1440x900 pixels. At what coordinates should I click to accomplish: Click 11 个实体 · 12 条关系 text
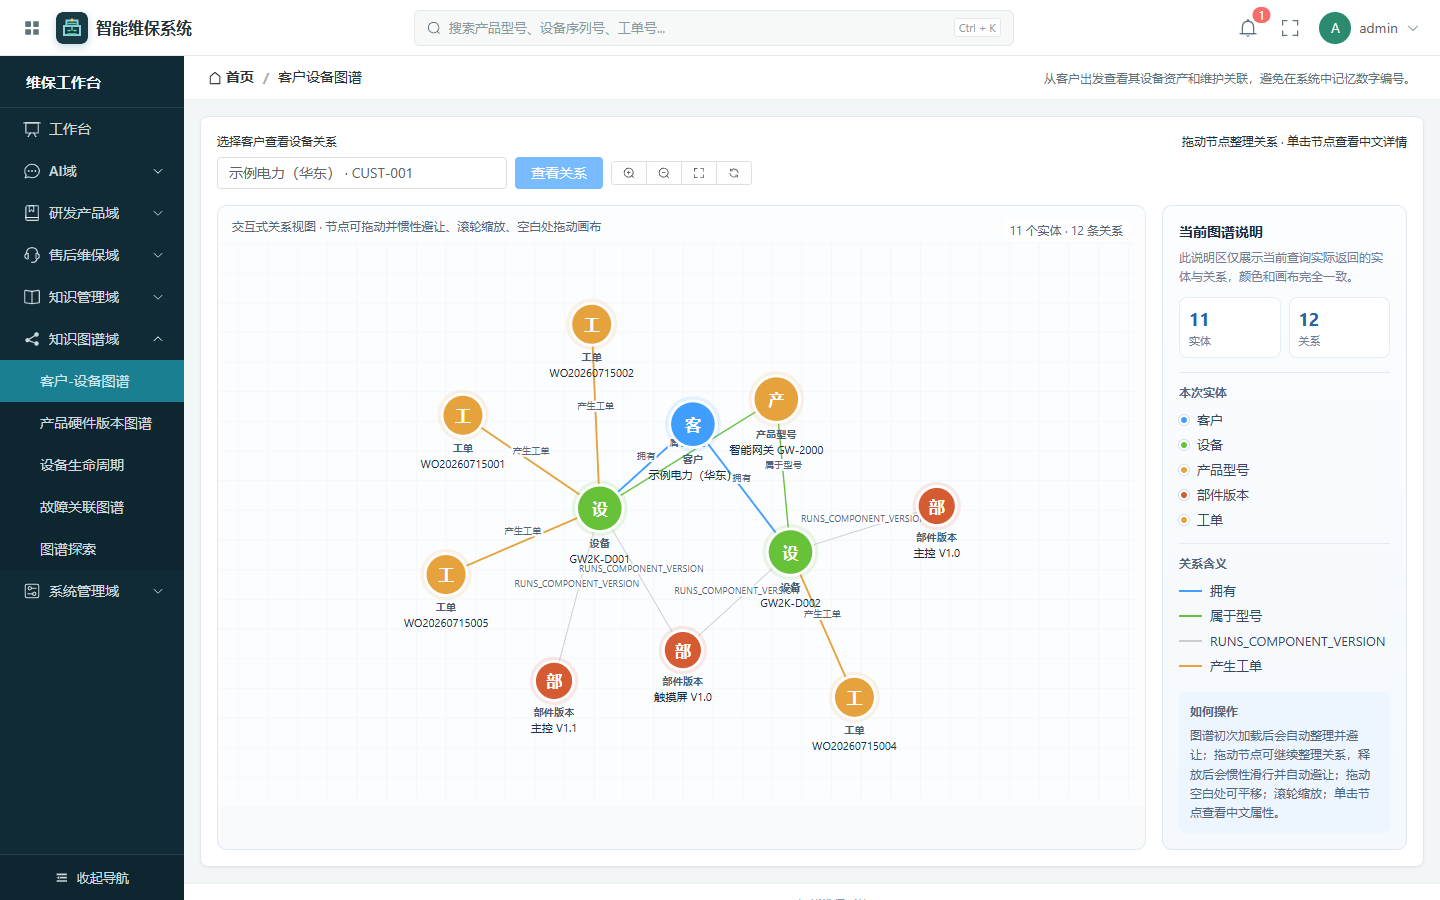pyautogui.click(x=1066, y=231)
